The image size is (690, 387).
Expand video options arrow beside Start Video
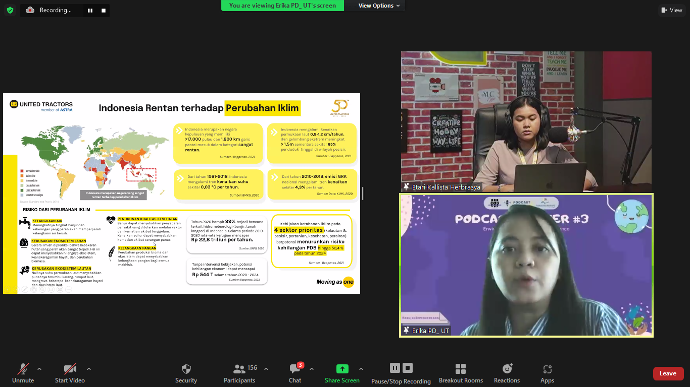pyautogui.click(x=89, y=369)
